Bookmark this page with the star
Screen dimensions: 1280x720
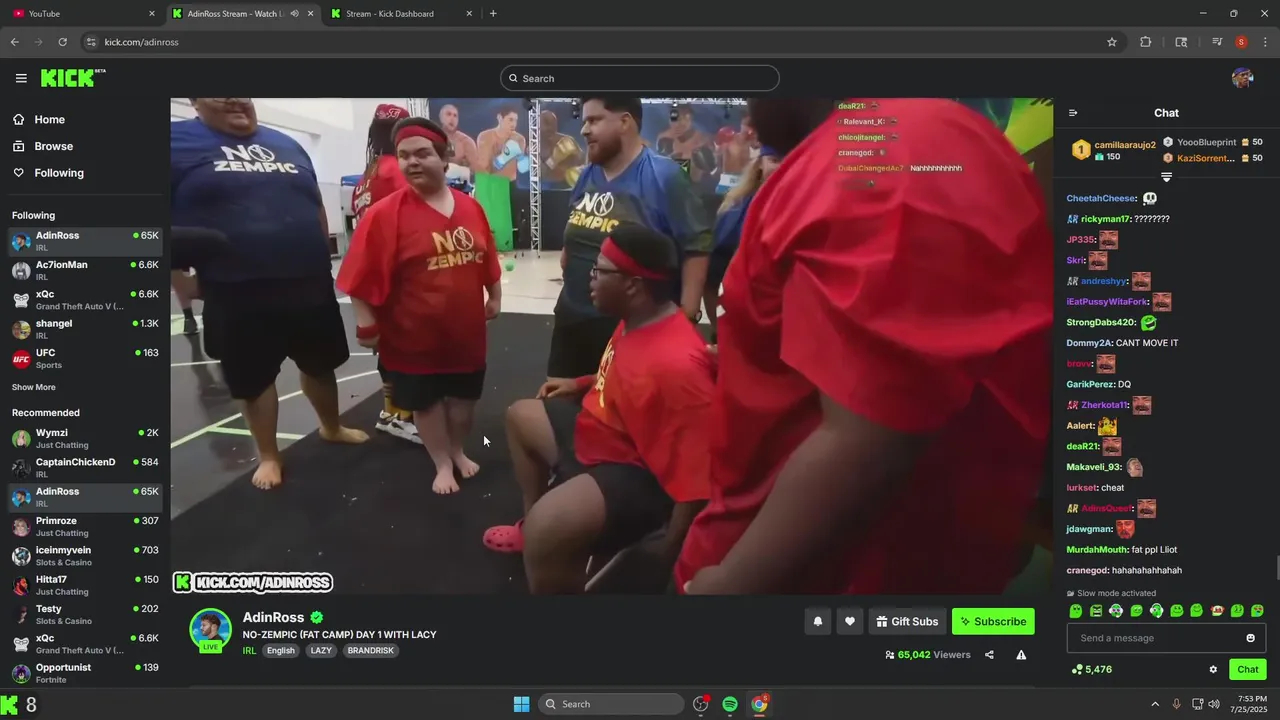pyautogui.click(x=1111, y=42)
